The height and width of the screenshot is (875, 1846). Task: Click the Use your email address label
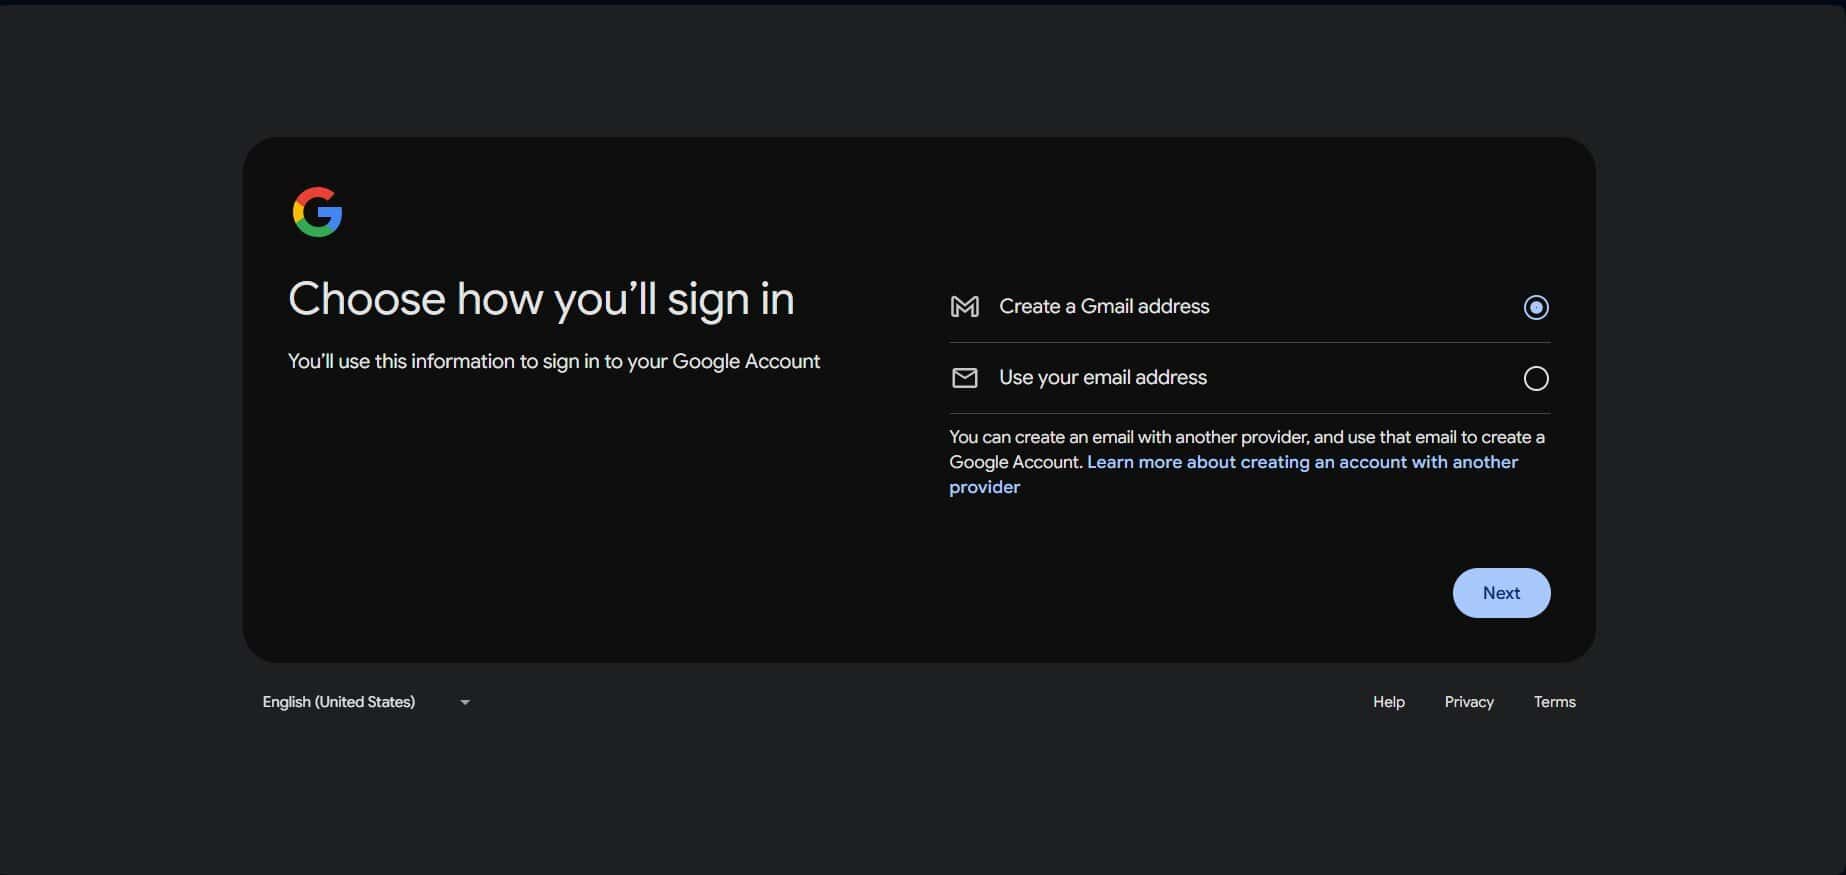pos(1103,377)
